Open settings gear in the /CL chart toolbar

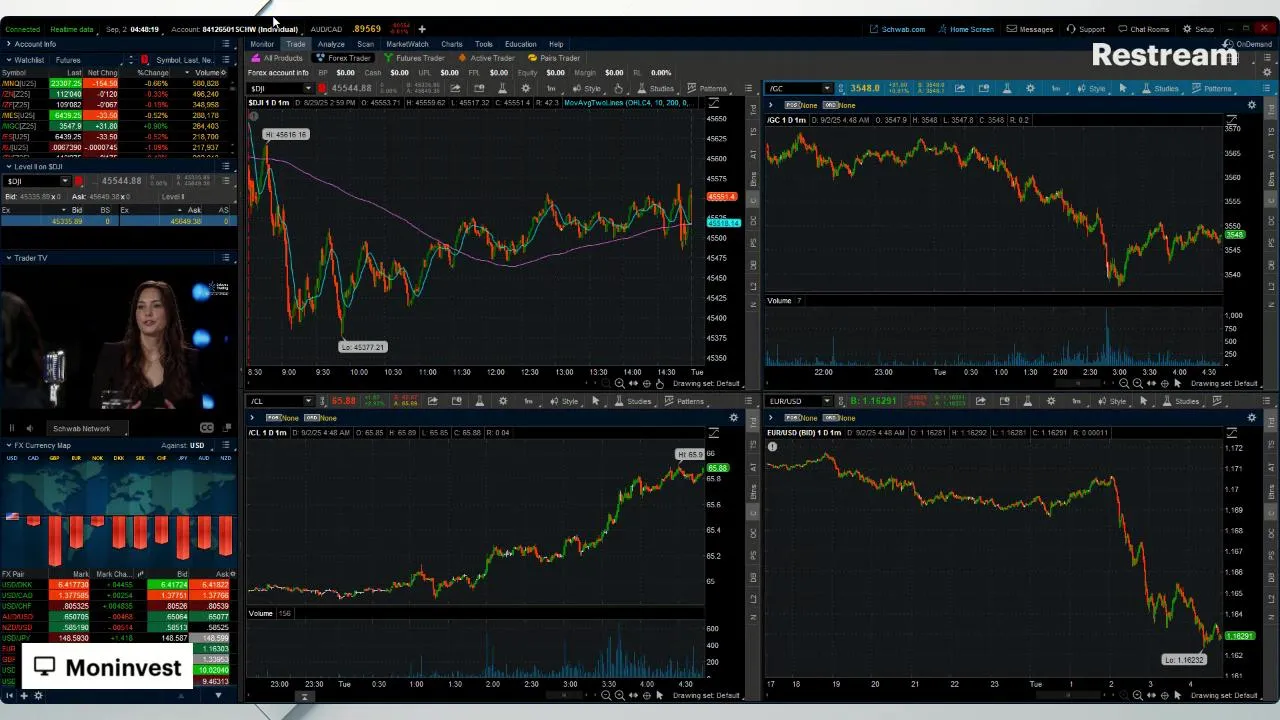coord(503,401)
